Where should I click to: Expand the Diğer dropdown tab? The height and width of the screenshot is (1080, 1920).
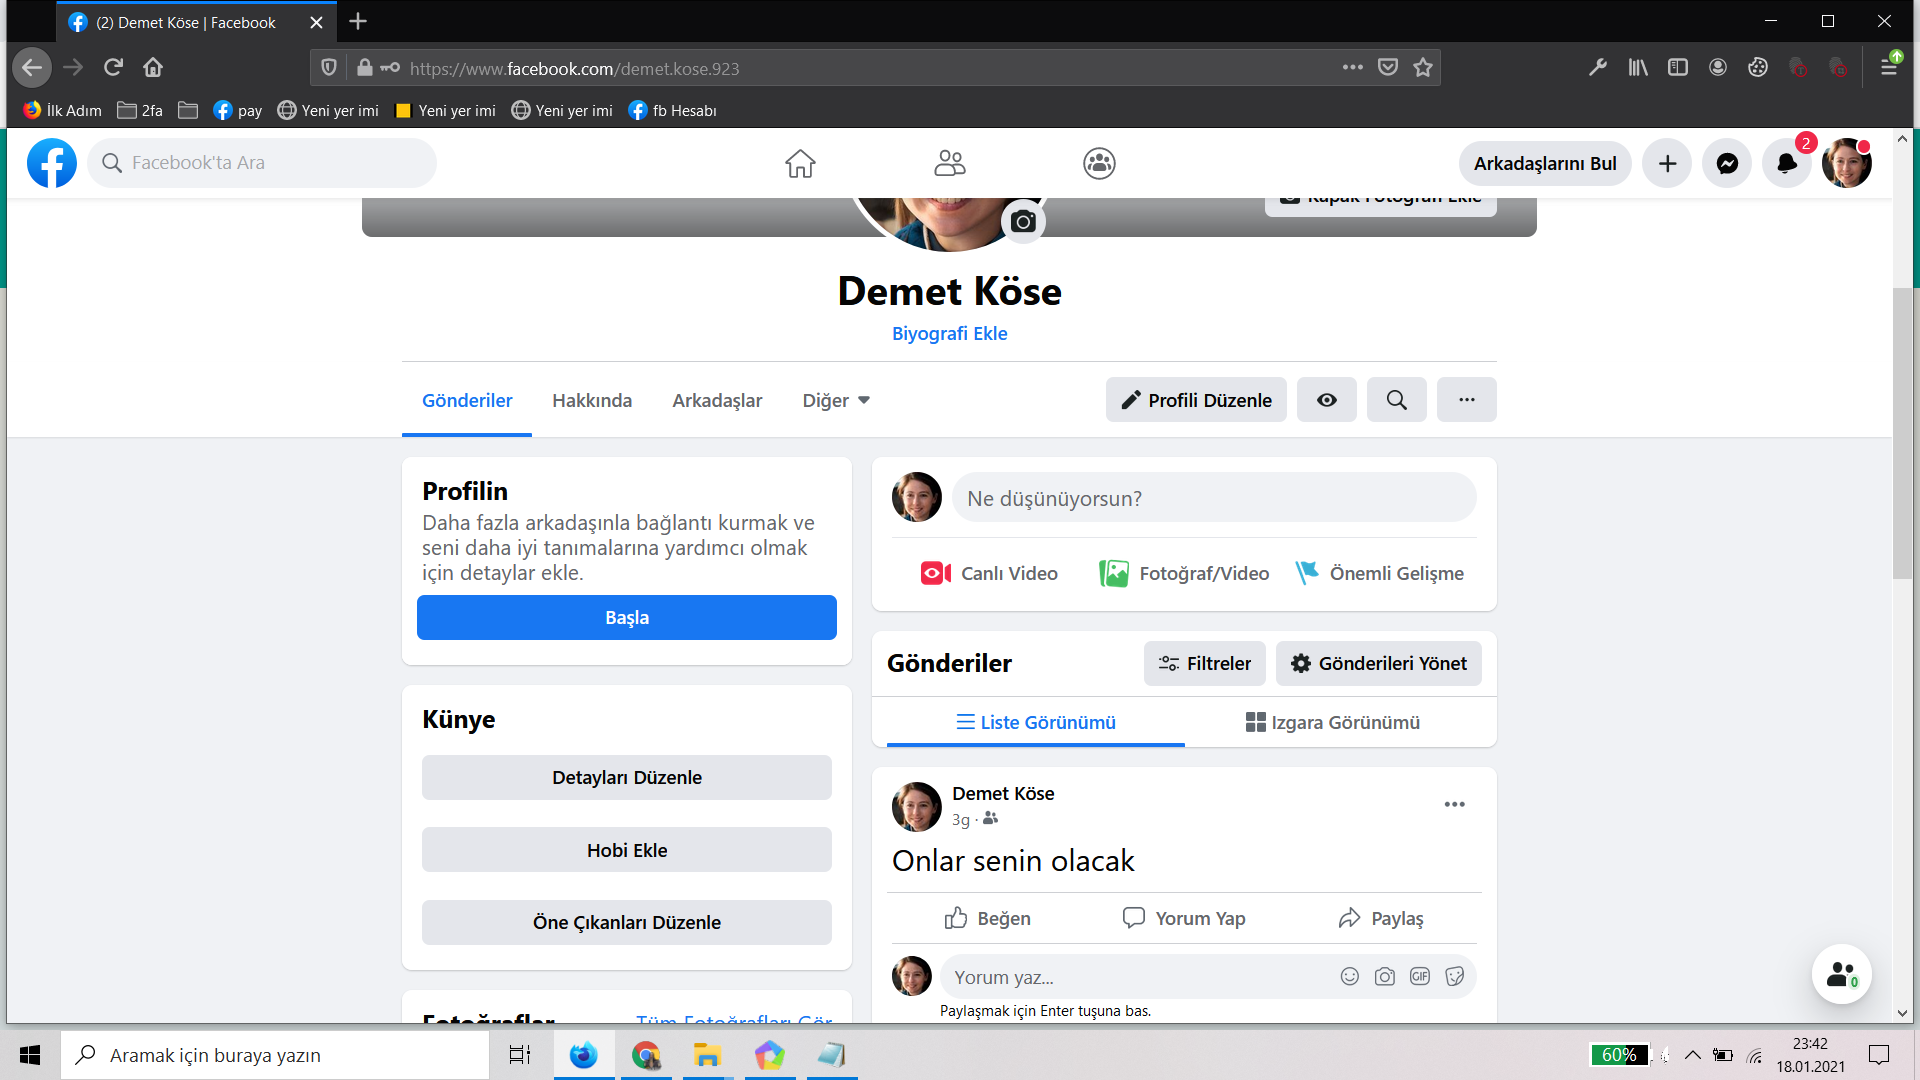pos(836,400)
